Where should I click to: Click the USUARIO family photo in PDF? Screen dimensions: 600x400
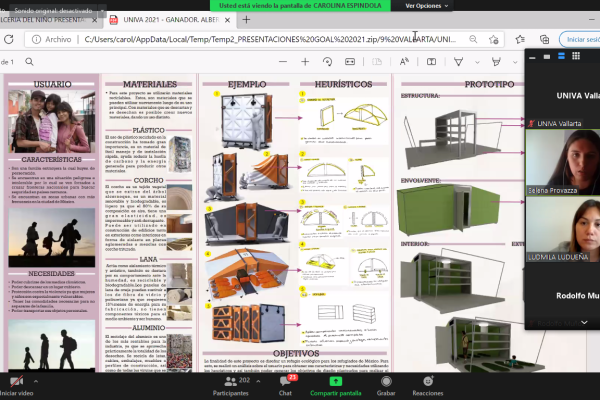click(x=52, y=121)
